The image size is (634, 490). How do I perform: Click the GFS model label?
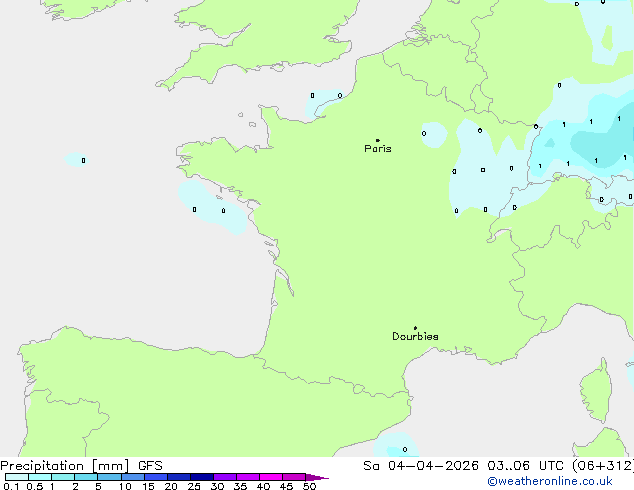(151, 465)
